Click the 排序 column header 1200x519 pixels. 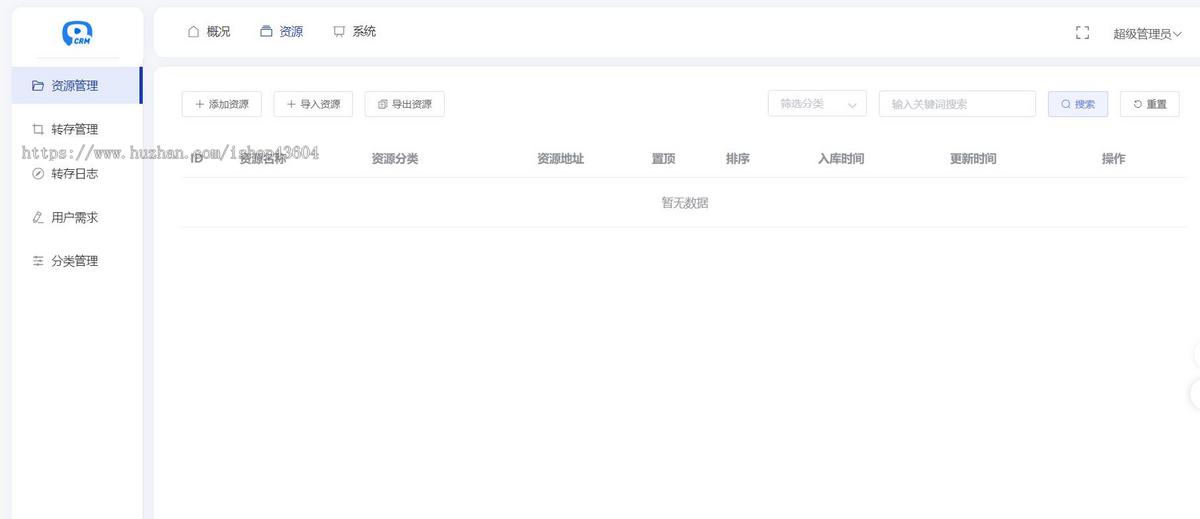pos(738,159)
